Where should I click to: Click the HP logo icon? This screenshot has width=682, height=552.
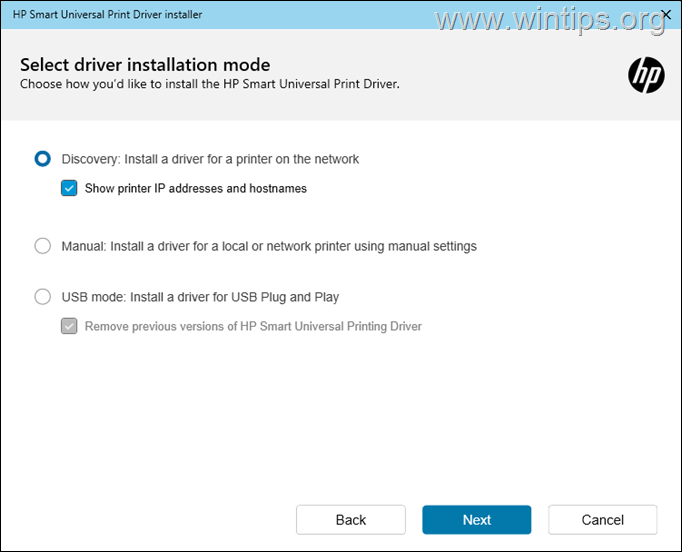(x=646, y=75)
